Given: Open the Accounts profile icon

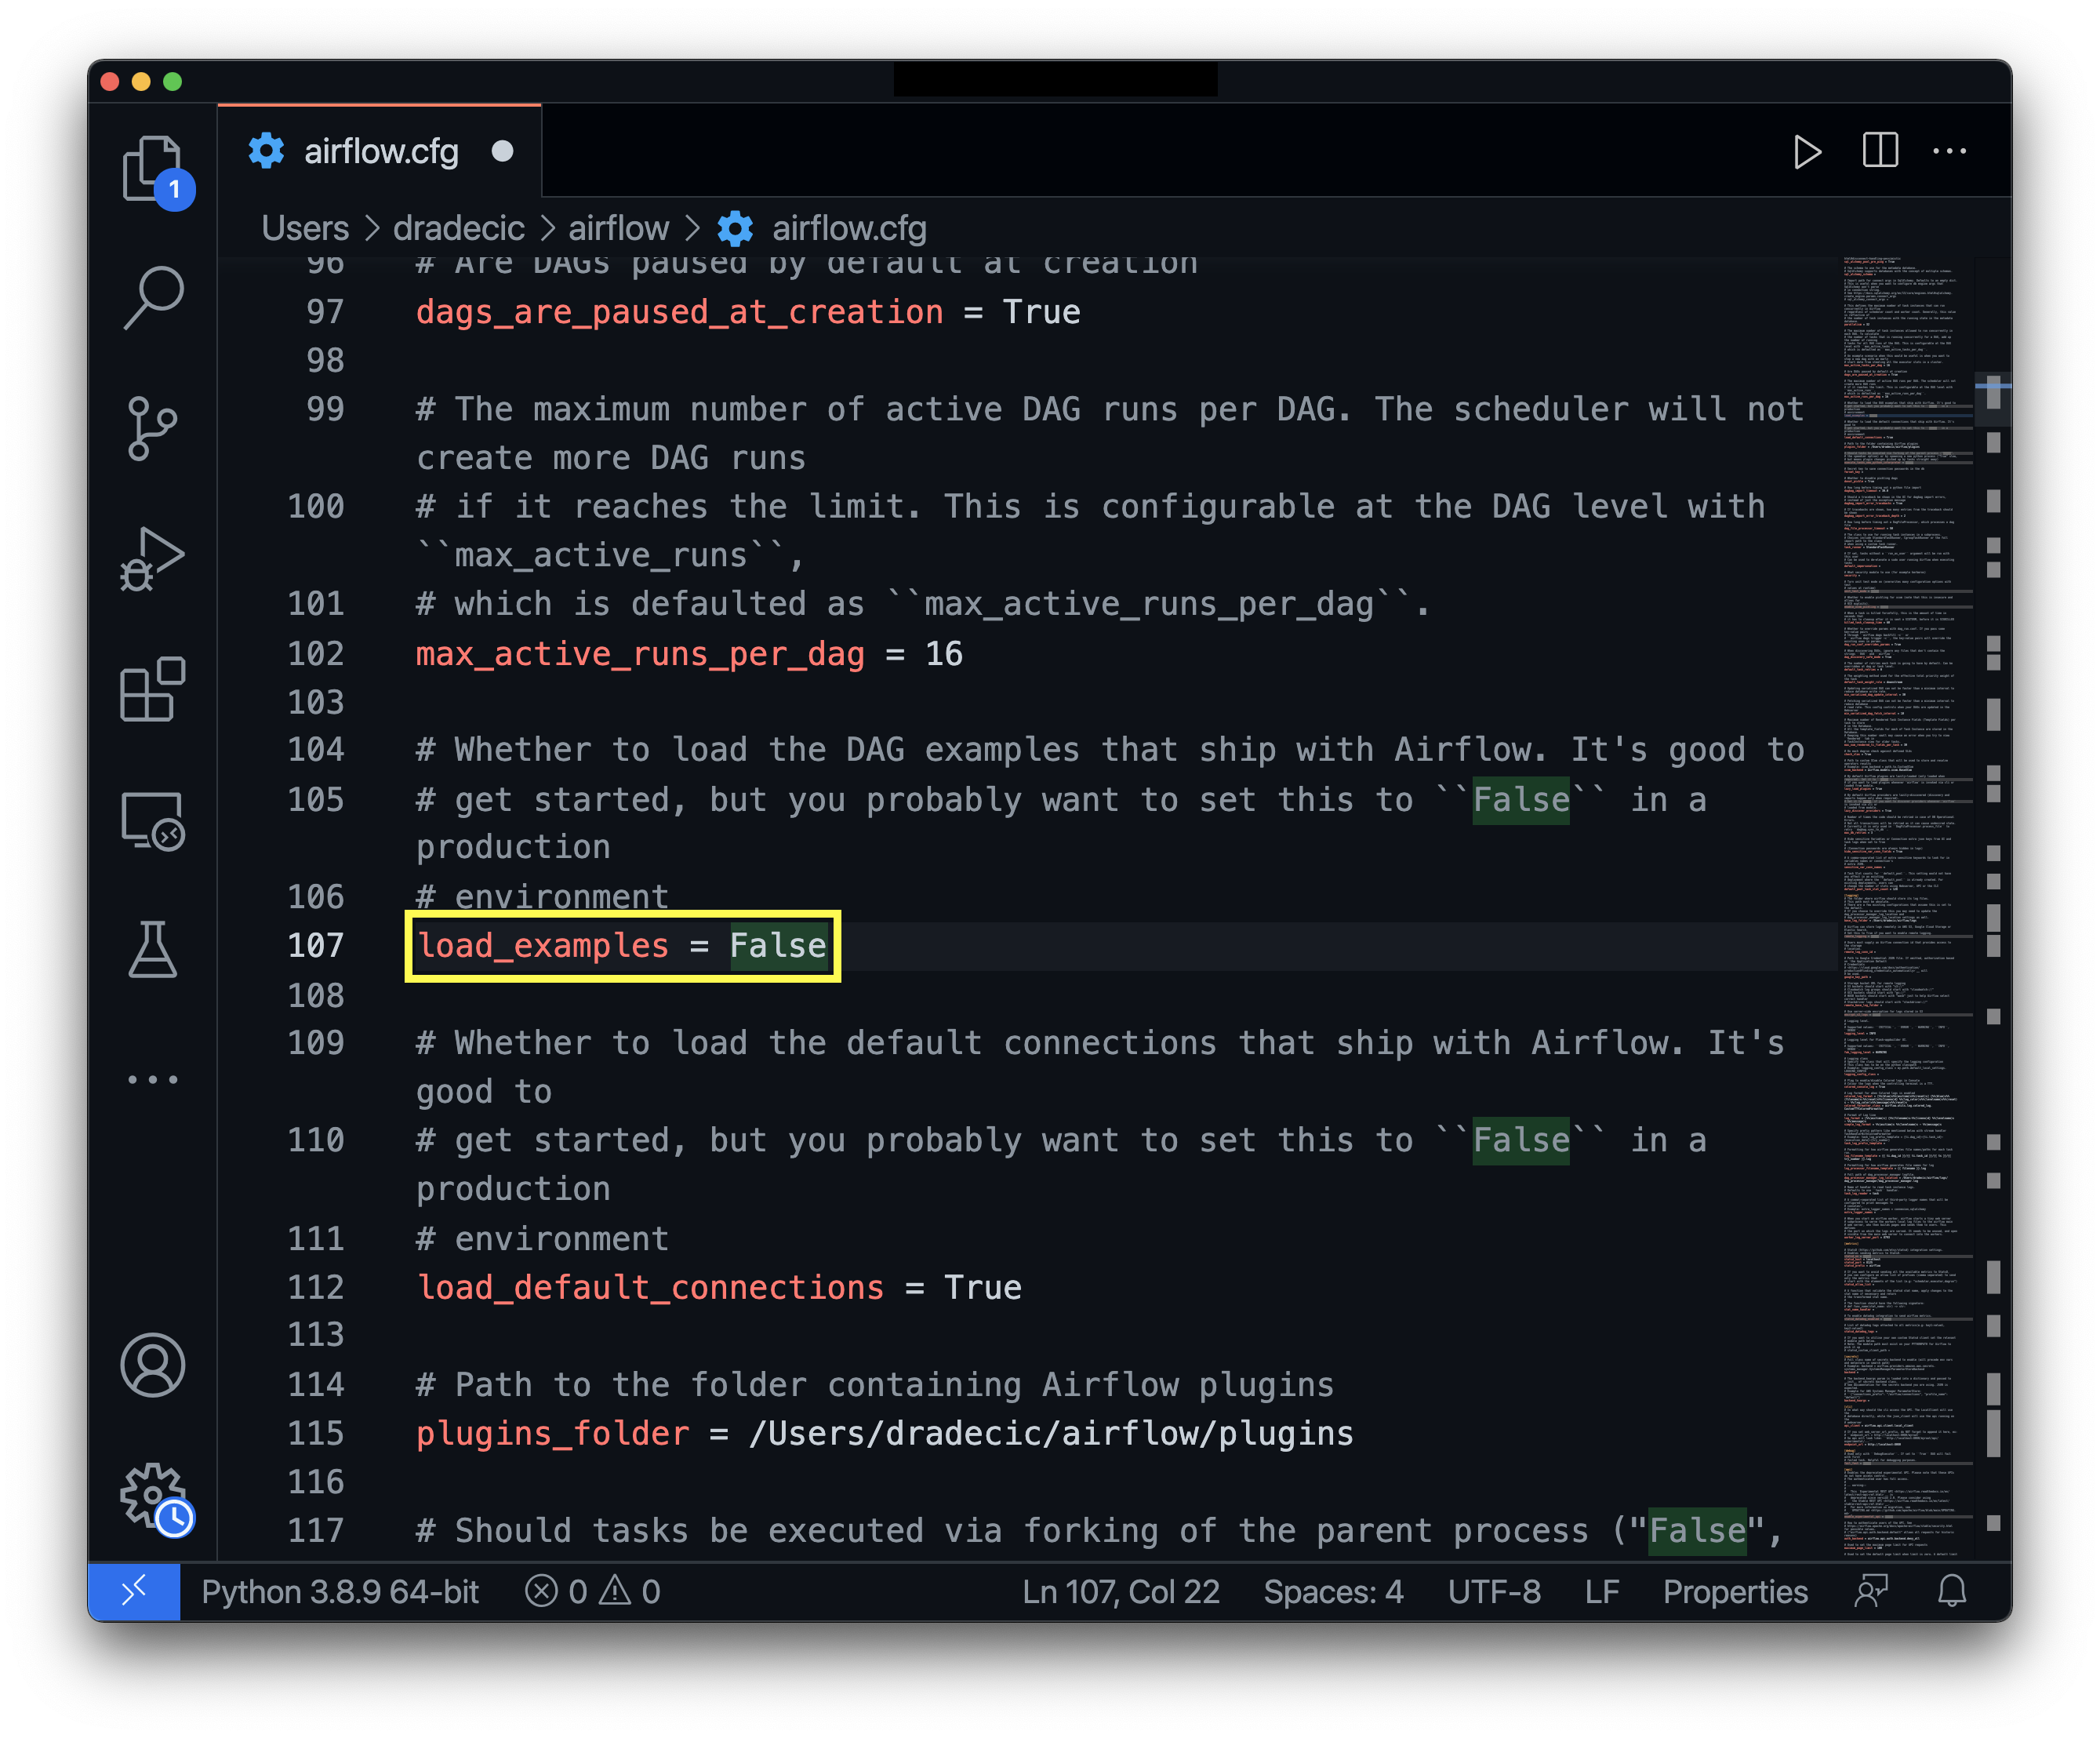Looking at the screenshot, I should 152,1365.
